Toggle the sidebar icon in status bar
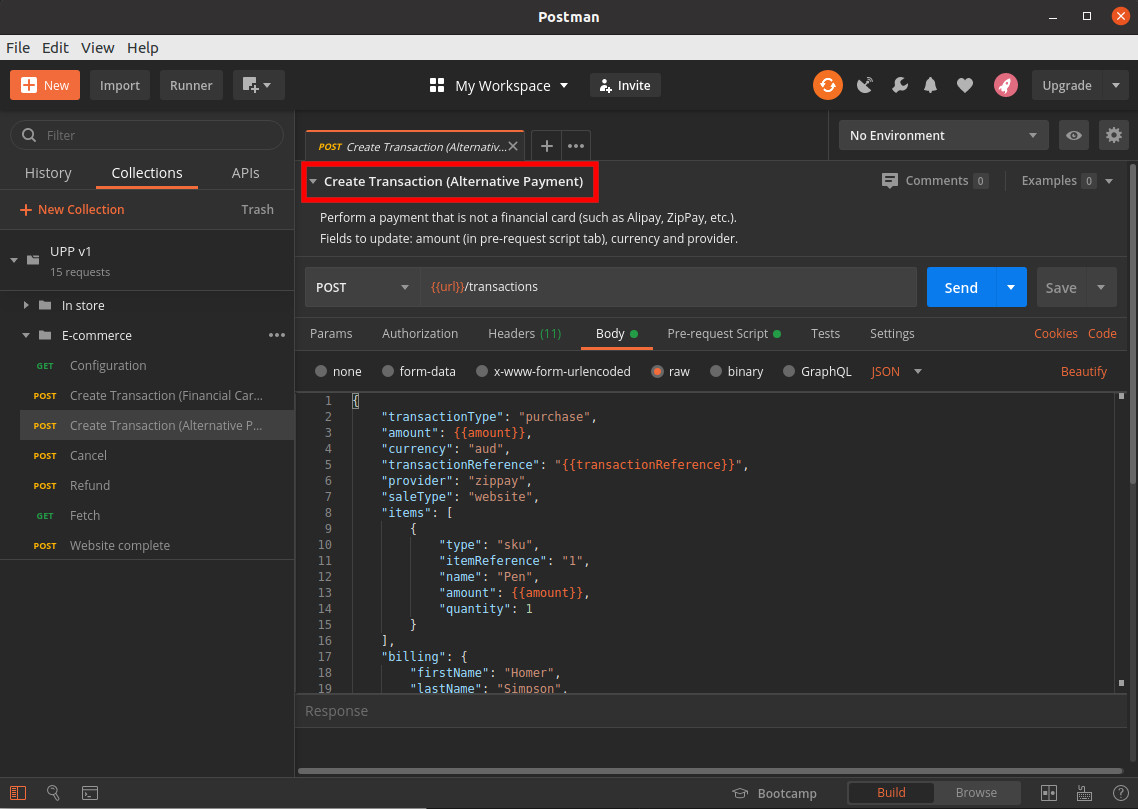Viewport: 1138px width, 809px height. [x=18, y=793]
